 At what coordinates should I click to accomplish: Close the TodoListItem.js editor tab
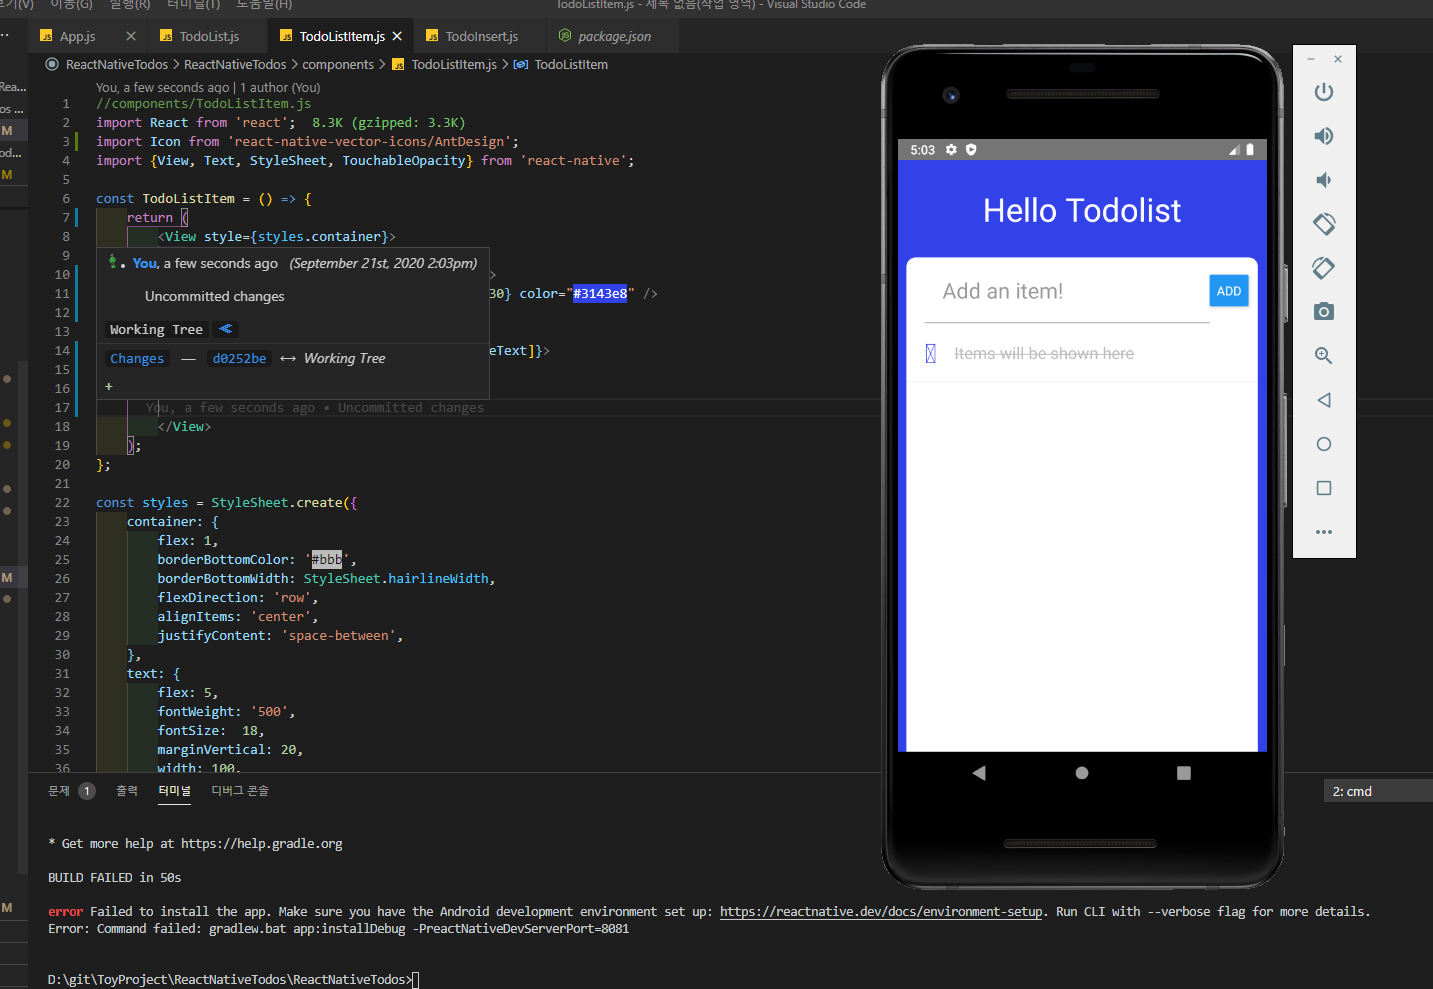tap(397, 36)
